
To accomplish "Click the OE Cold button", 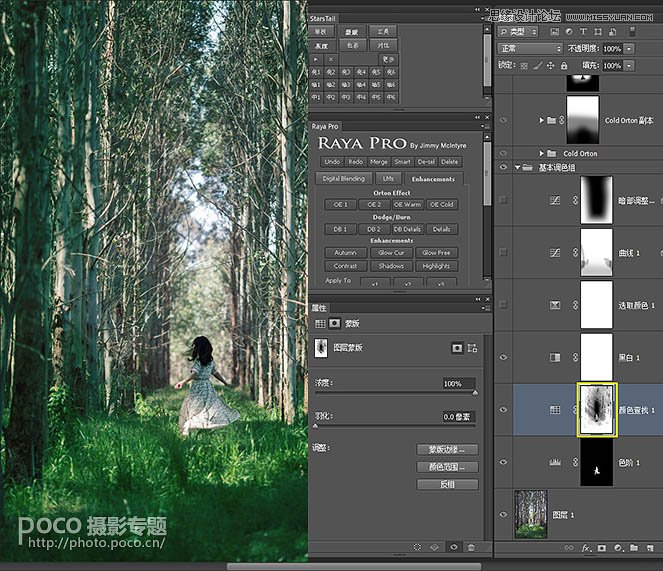I will coord(441,205).
